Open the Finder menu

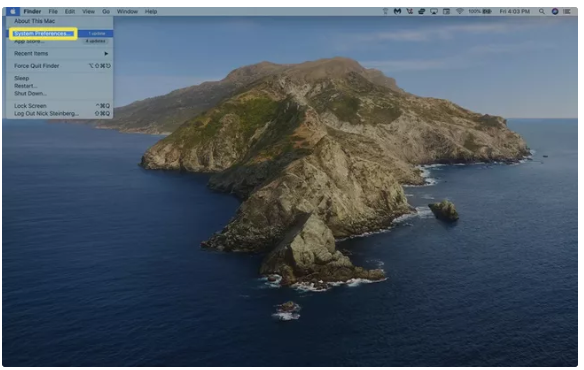click(x=32, y=12)
